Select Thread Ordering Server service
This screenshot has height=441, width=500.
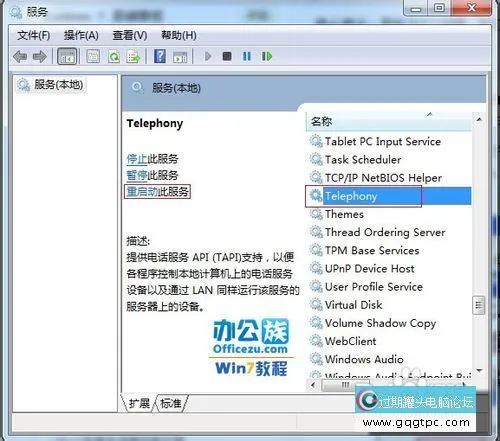click(389, 232)
